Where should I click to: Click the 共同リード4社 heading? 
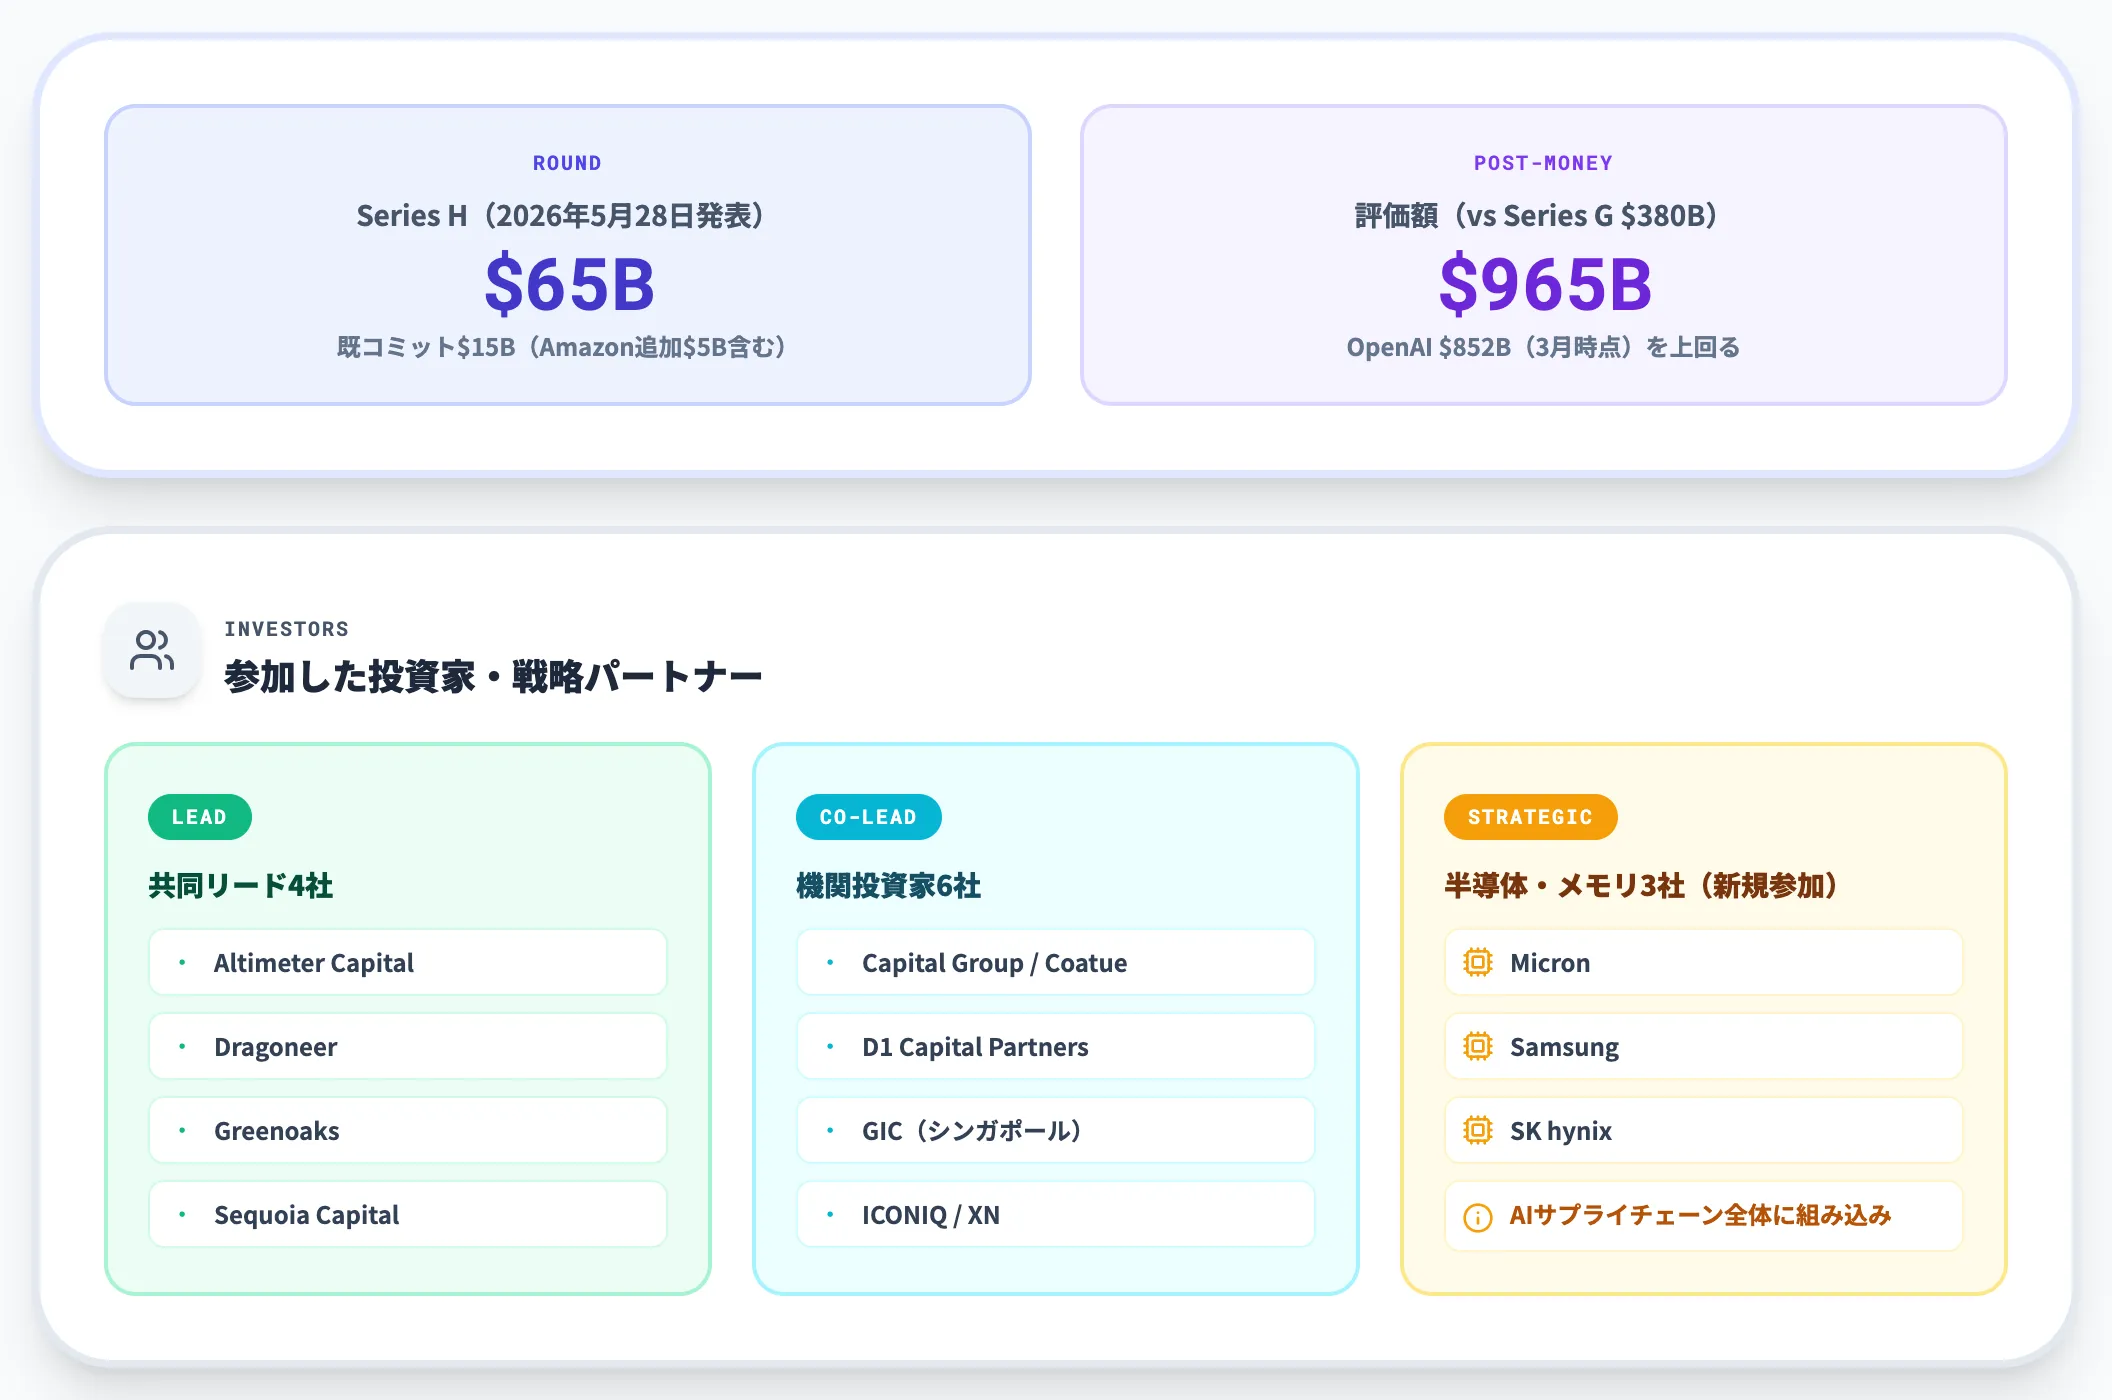[241, 885]
